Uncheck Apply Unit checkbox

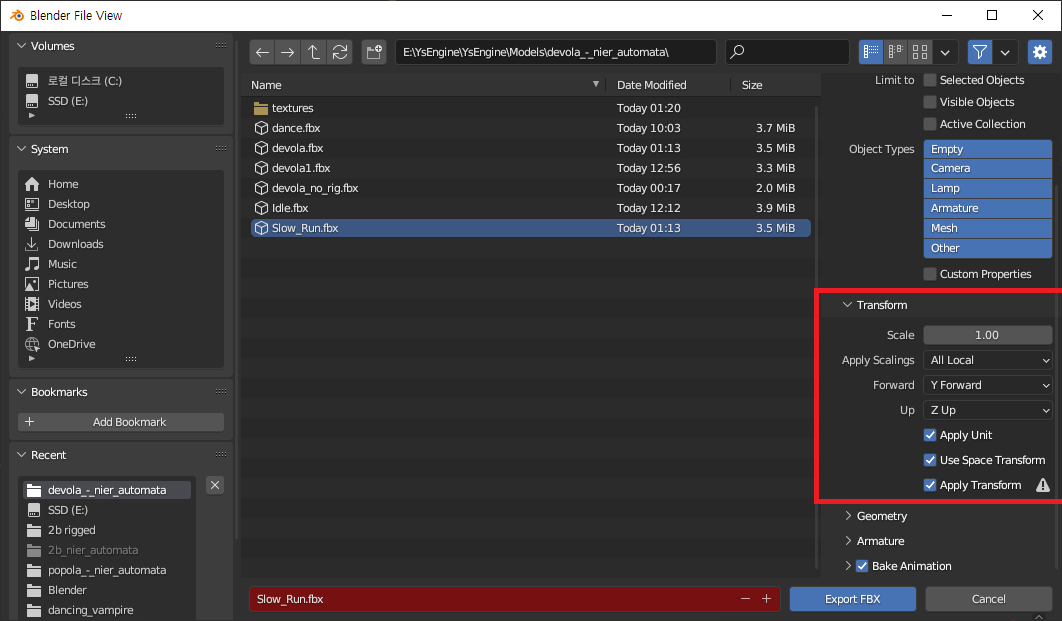pos(930,435)
